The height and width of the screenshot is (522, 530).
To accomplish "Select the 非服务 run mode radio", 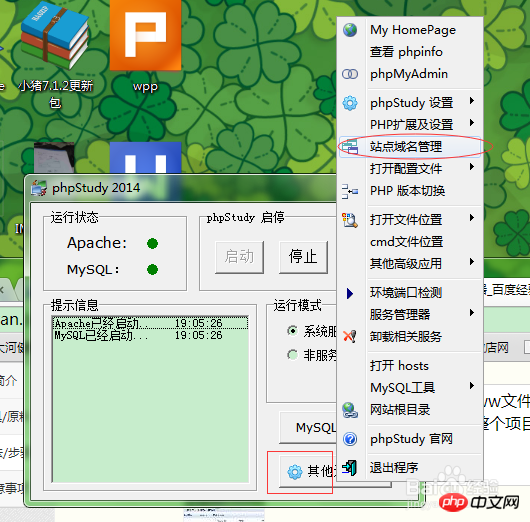I will 292,355.
